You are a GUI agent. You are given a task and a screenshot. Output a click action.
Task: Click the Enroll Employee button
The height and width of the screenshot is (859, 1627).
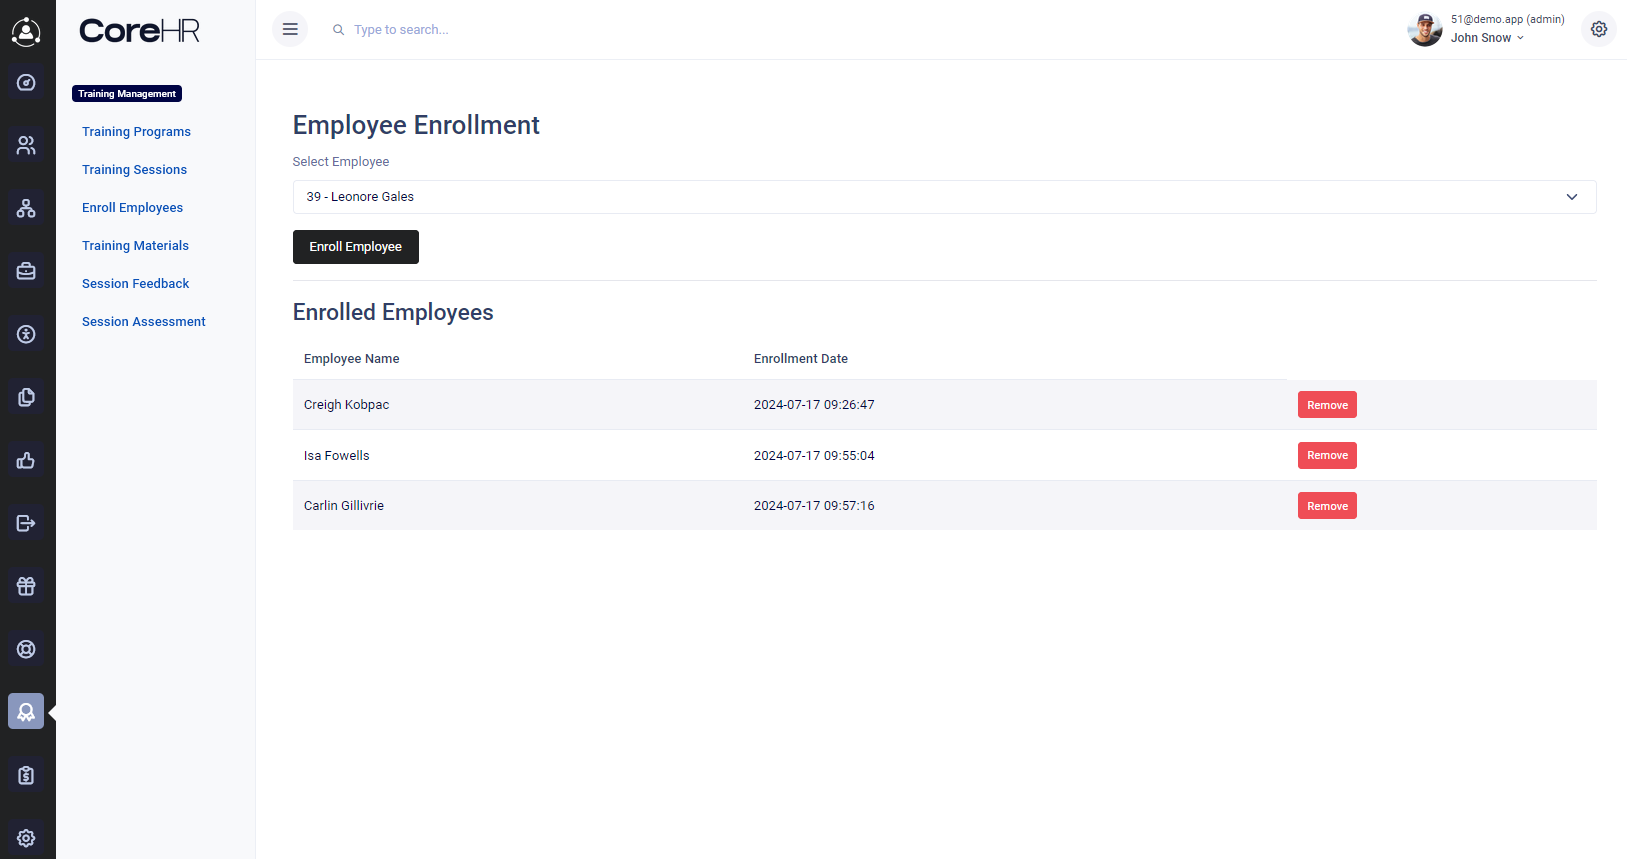point(355,247)
